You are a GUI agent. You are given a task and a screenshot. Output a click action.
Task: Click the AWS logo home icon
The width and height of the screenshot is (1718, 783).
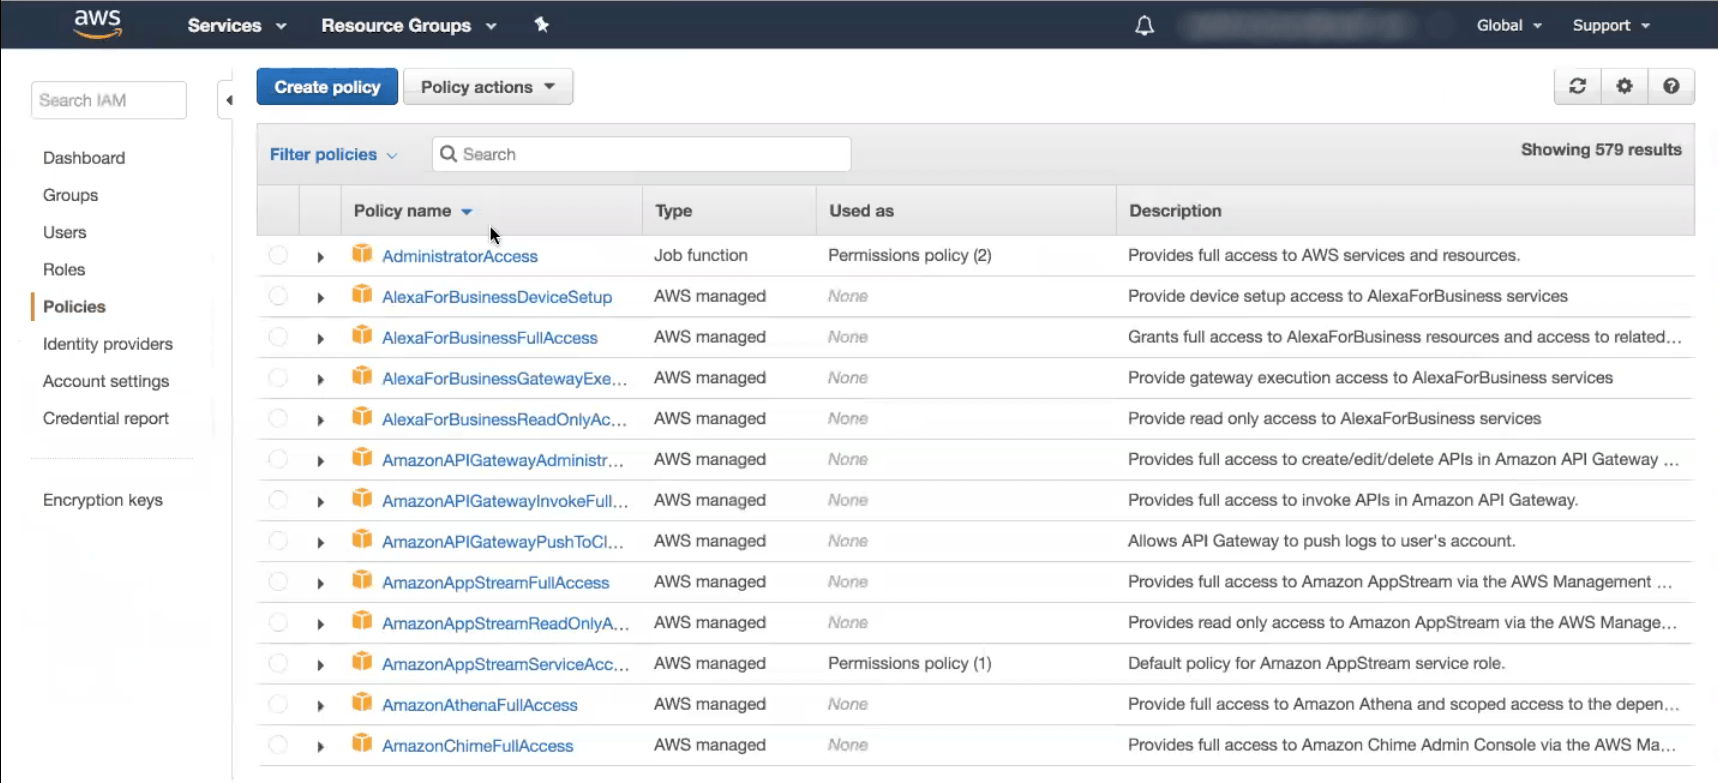tap(97, 24)
